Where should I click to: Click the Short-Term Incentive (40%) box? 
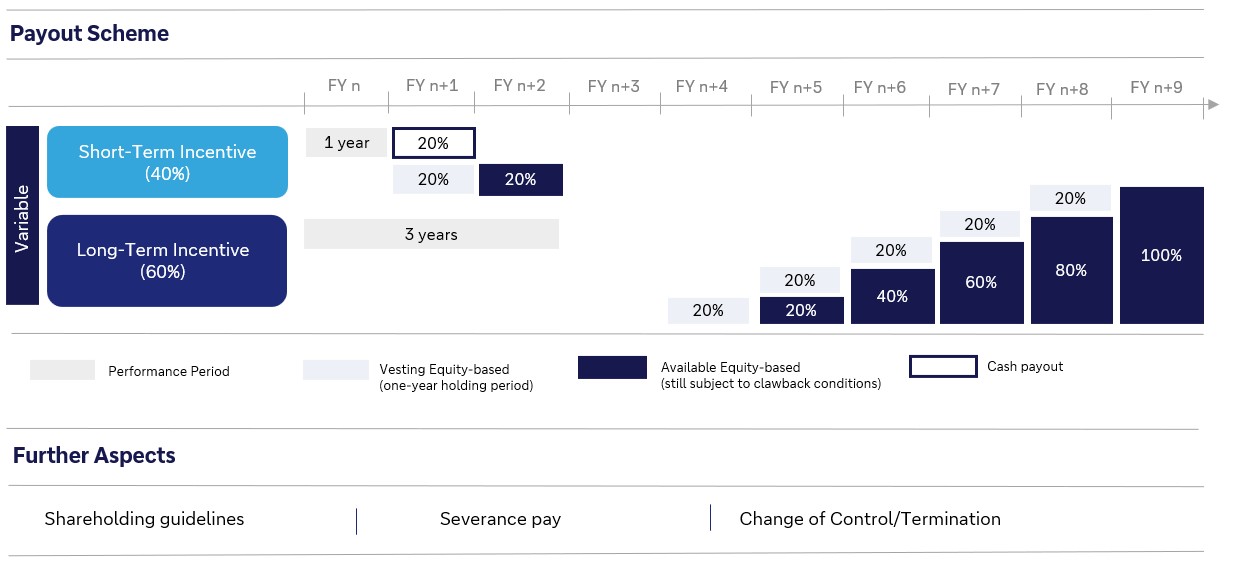pos(167,162)
